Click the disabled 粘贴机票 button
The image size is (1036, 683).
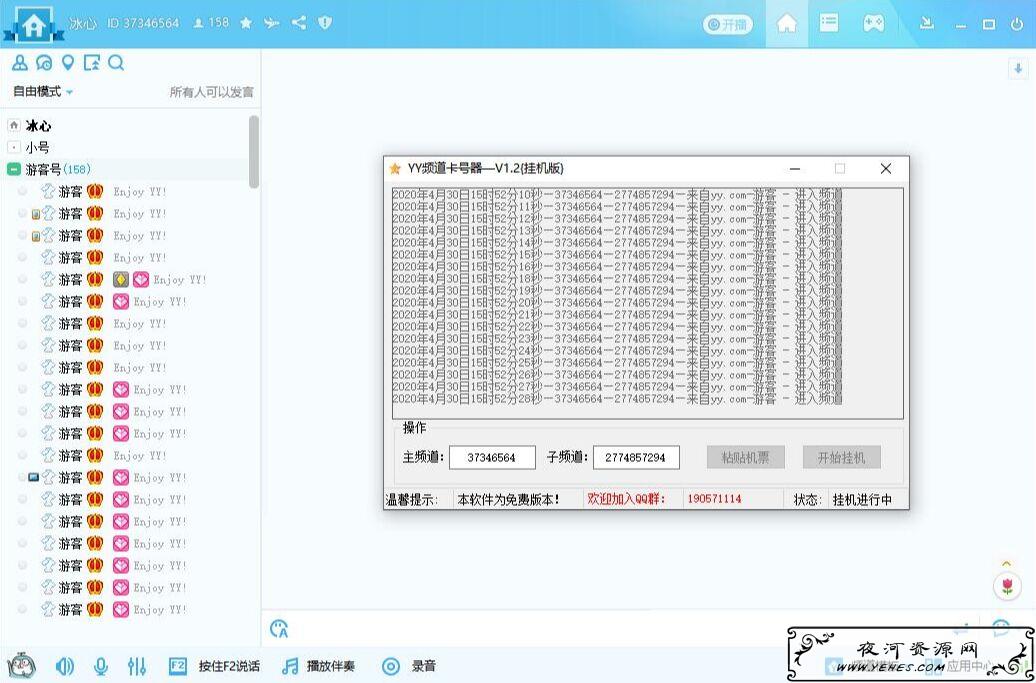point(745,457)
